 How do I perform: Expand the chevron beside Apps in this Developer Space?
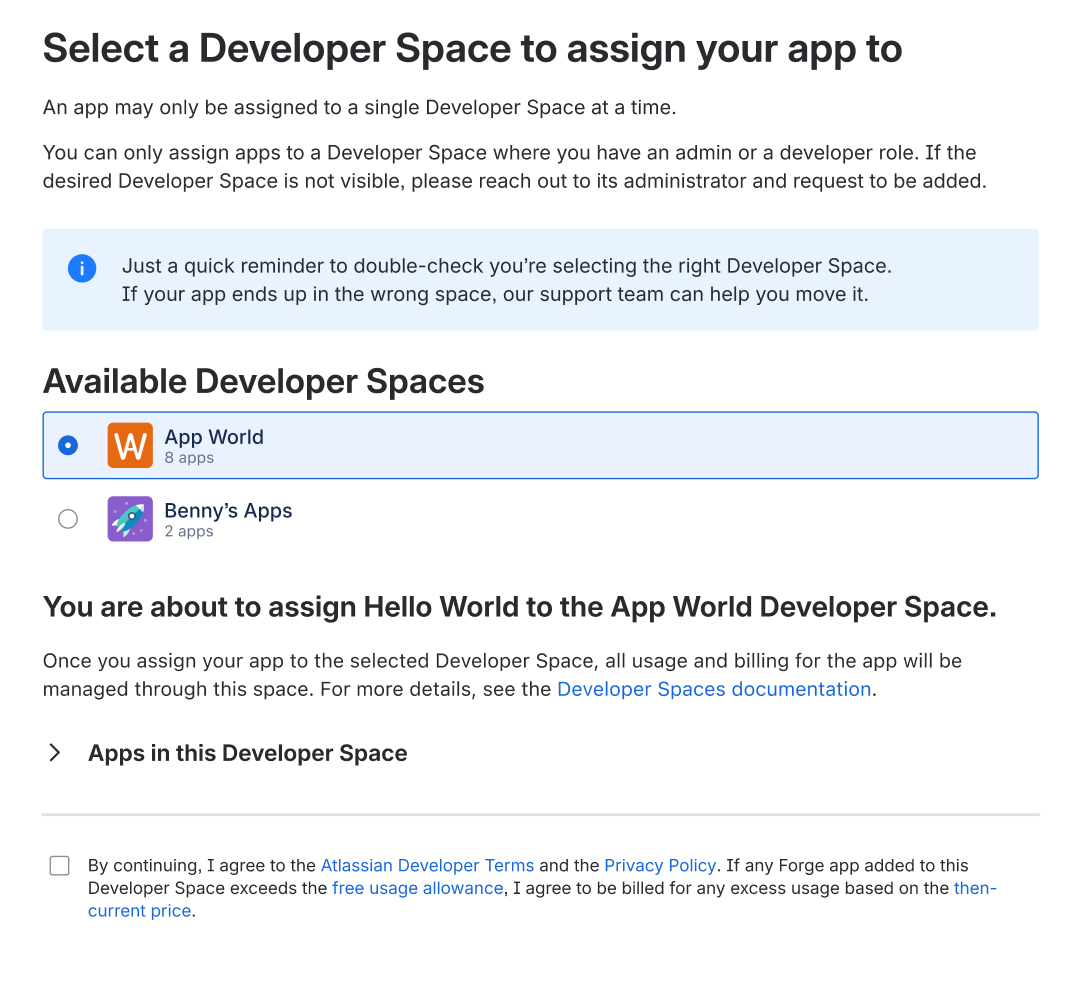(55, 753)
